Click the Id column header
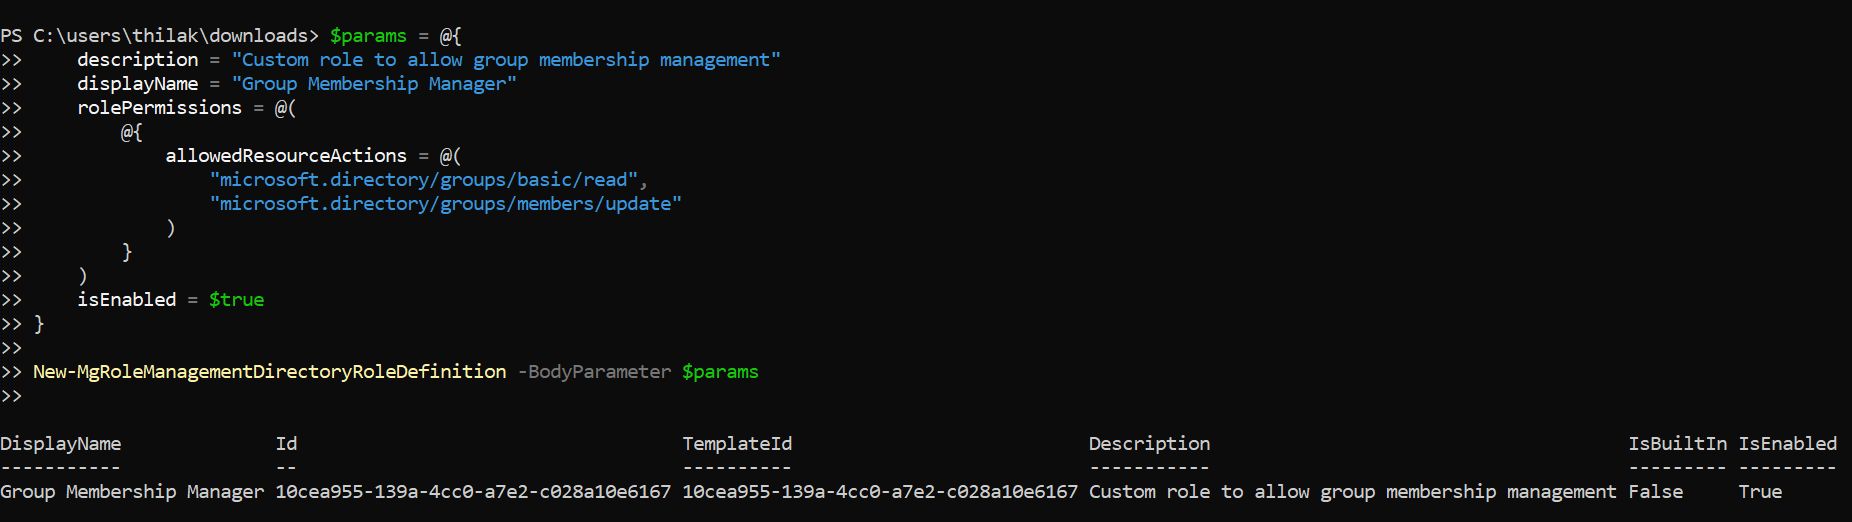 [x=286, y=444]
